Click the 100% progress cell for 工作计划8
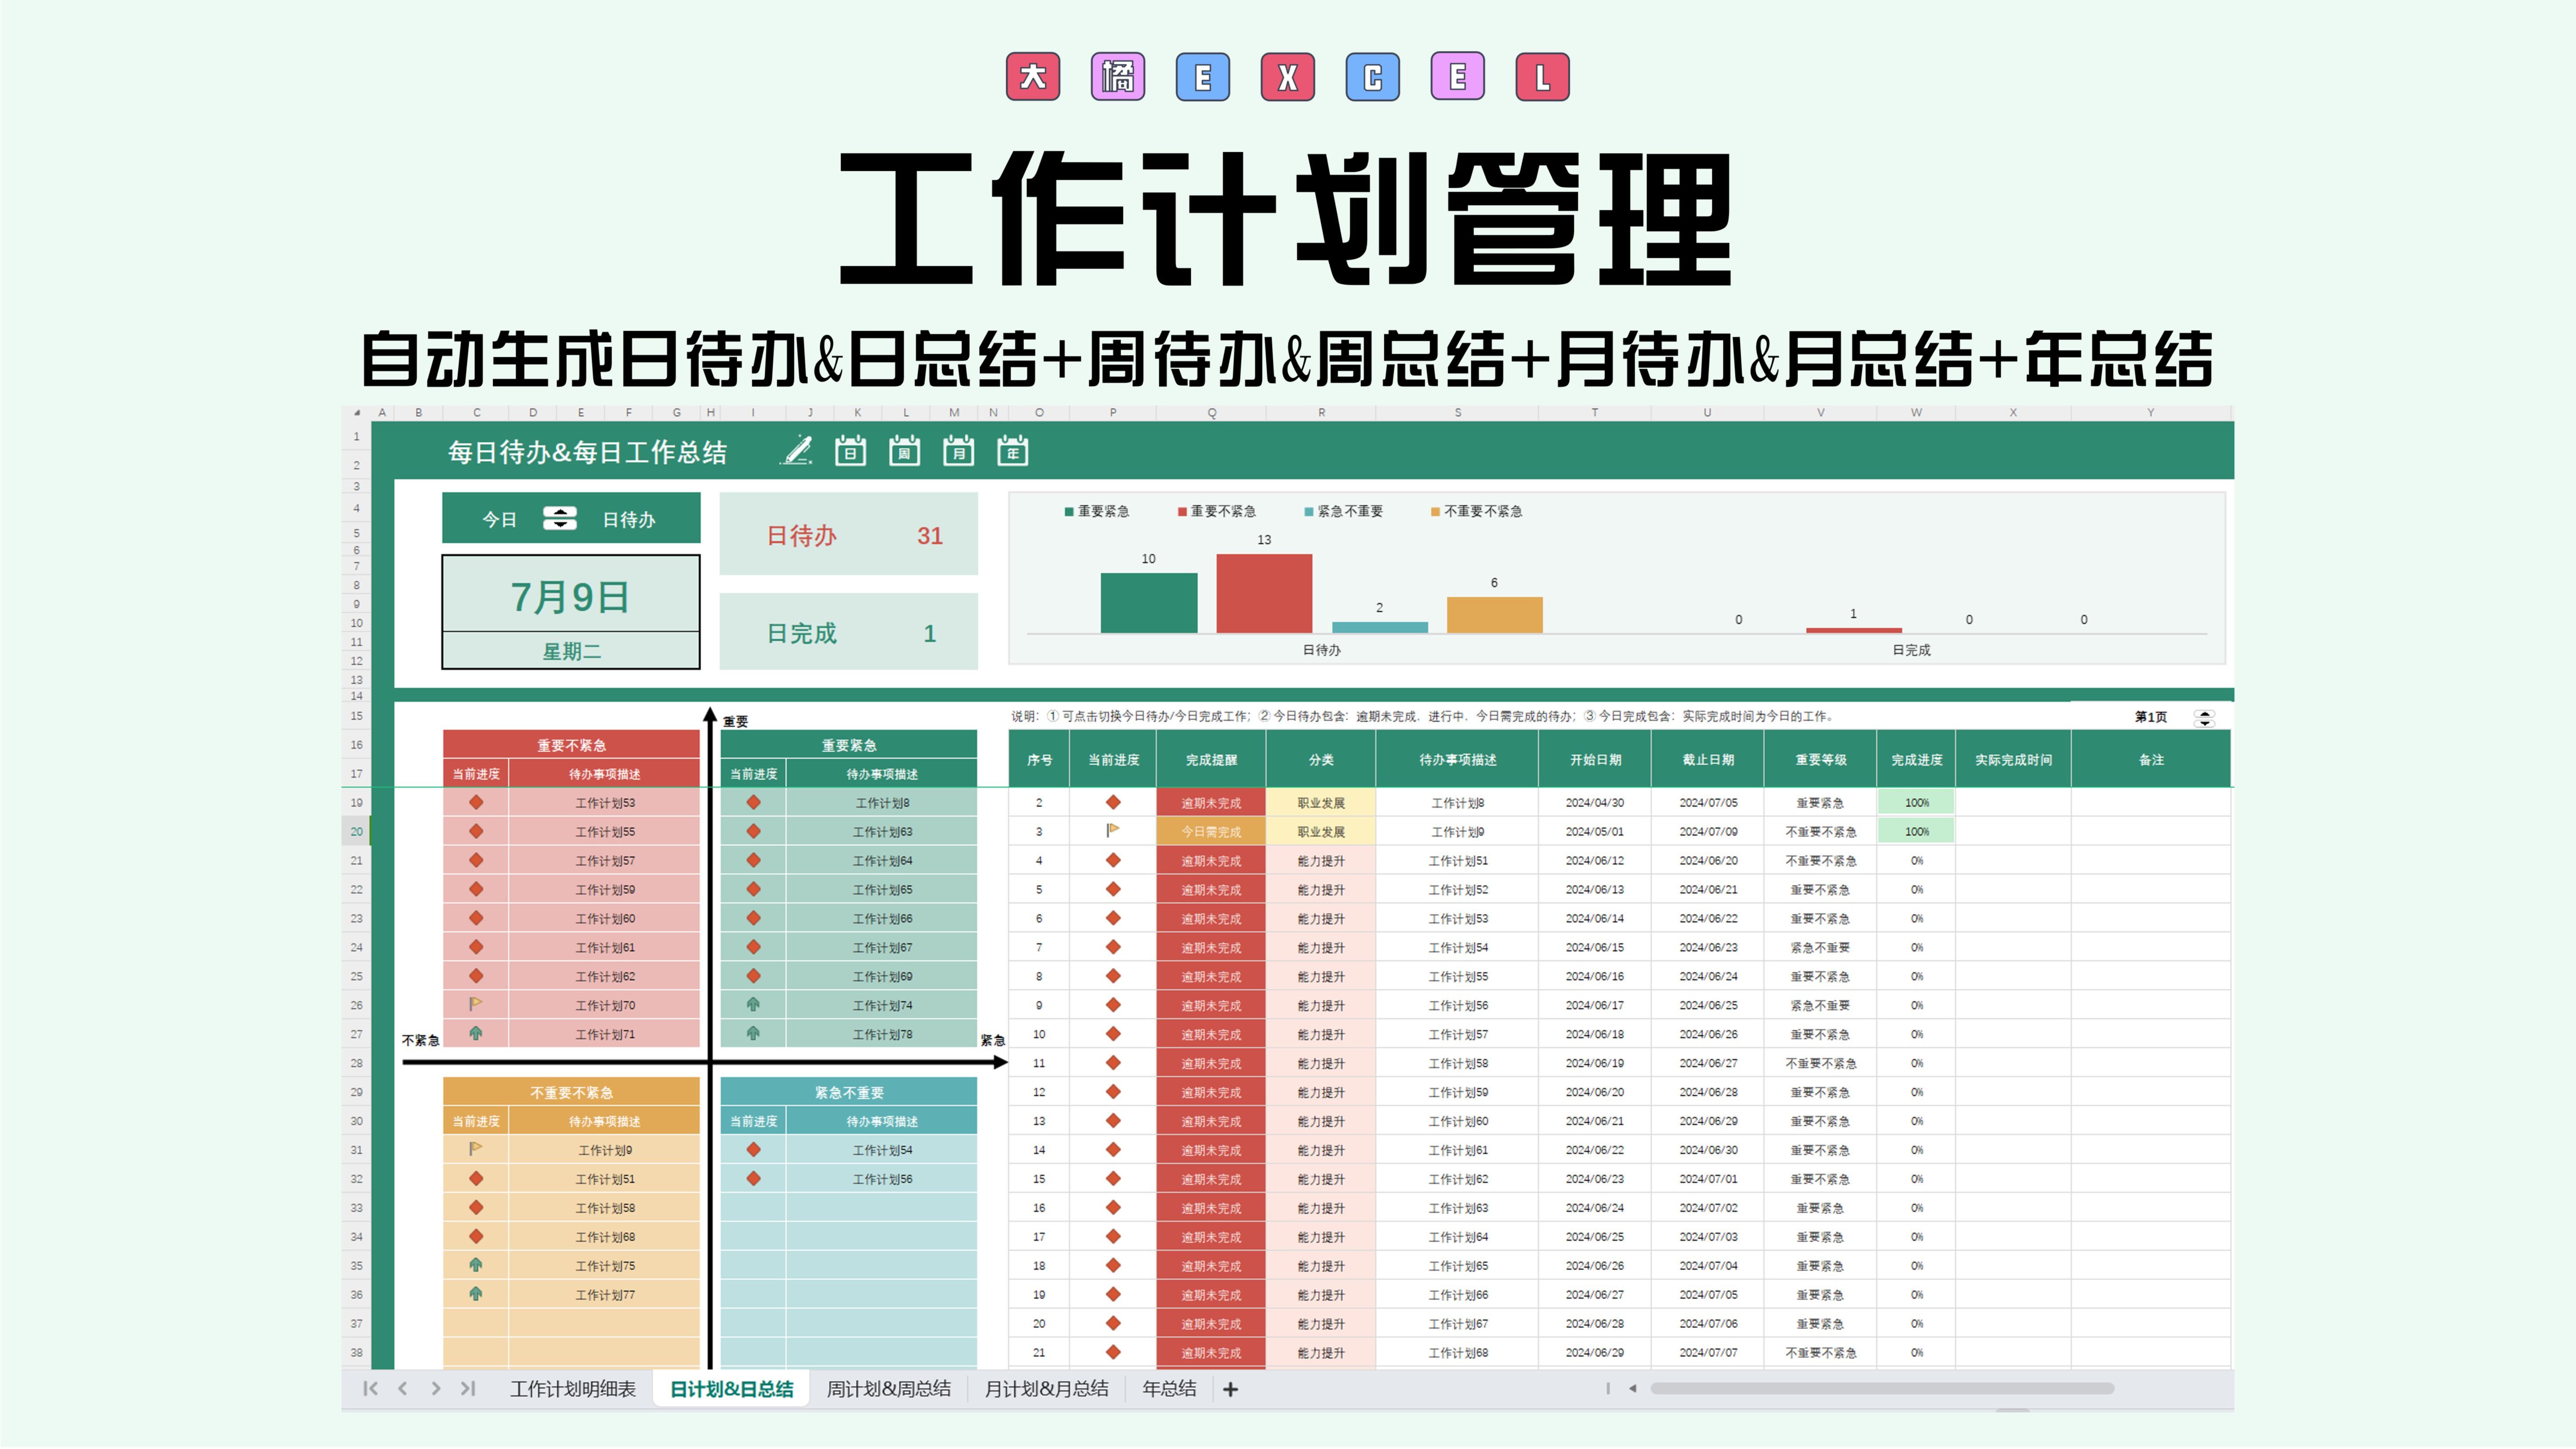 click(1916, 802)
